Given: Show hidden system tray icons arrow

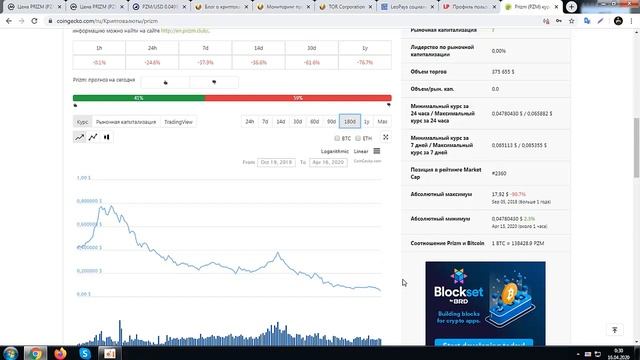Looking at the screenshot, I should [x=578, y=354].
